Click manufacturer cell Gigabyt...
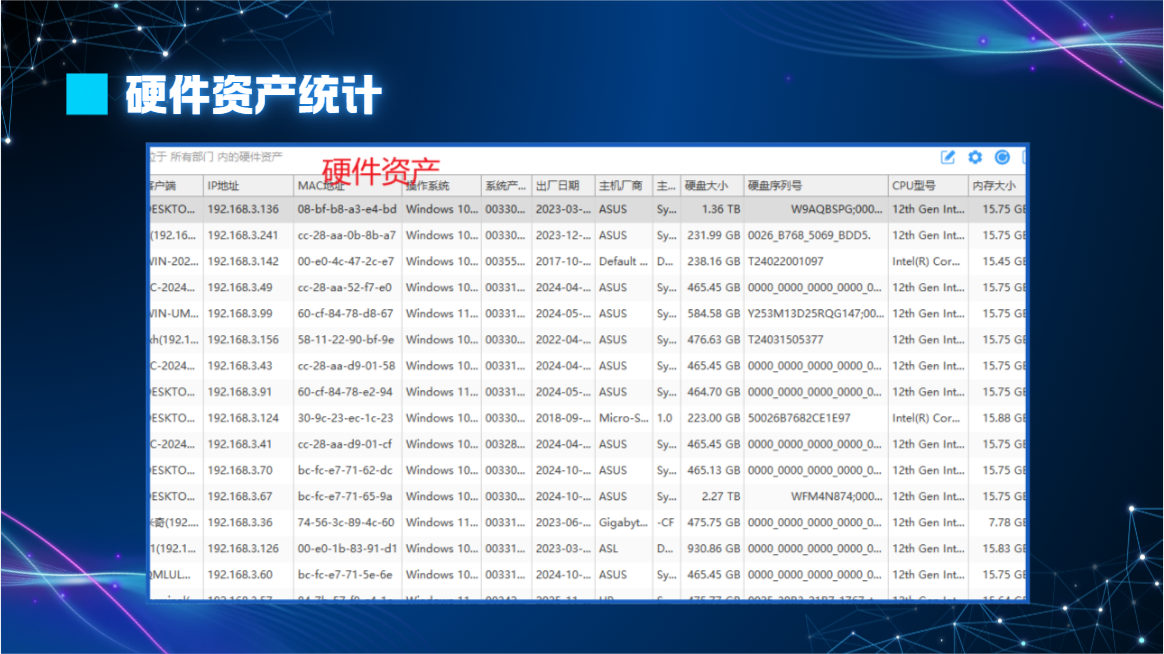Viewport: 1164px width, 654px height. [x=623, y=523]
